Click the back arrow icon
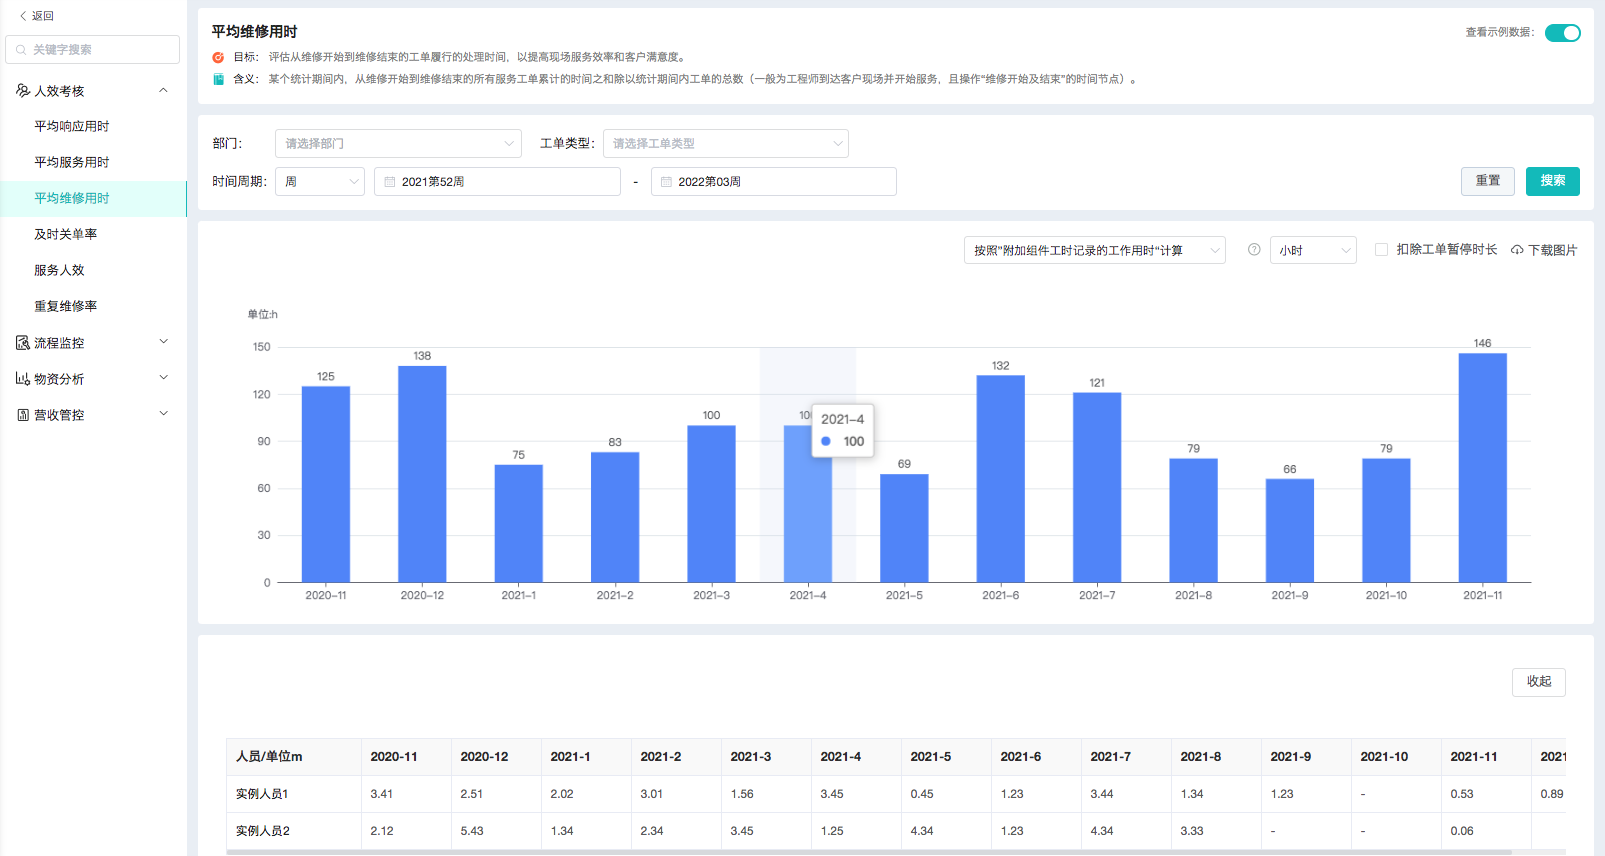This screenshot has height=856, width=1605. click(x=23, y=16)
